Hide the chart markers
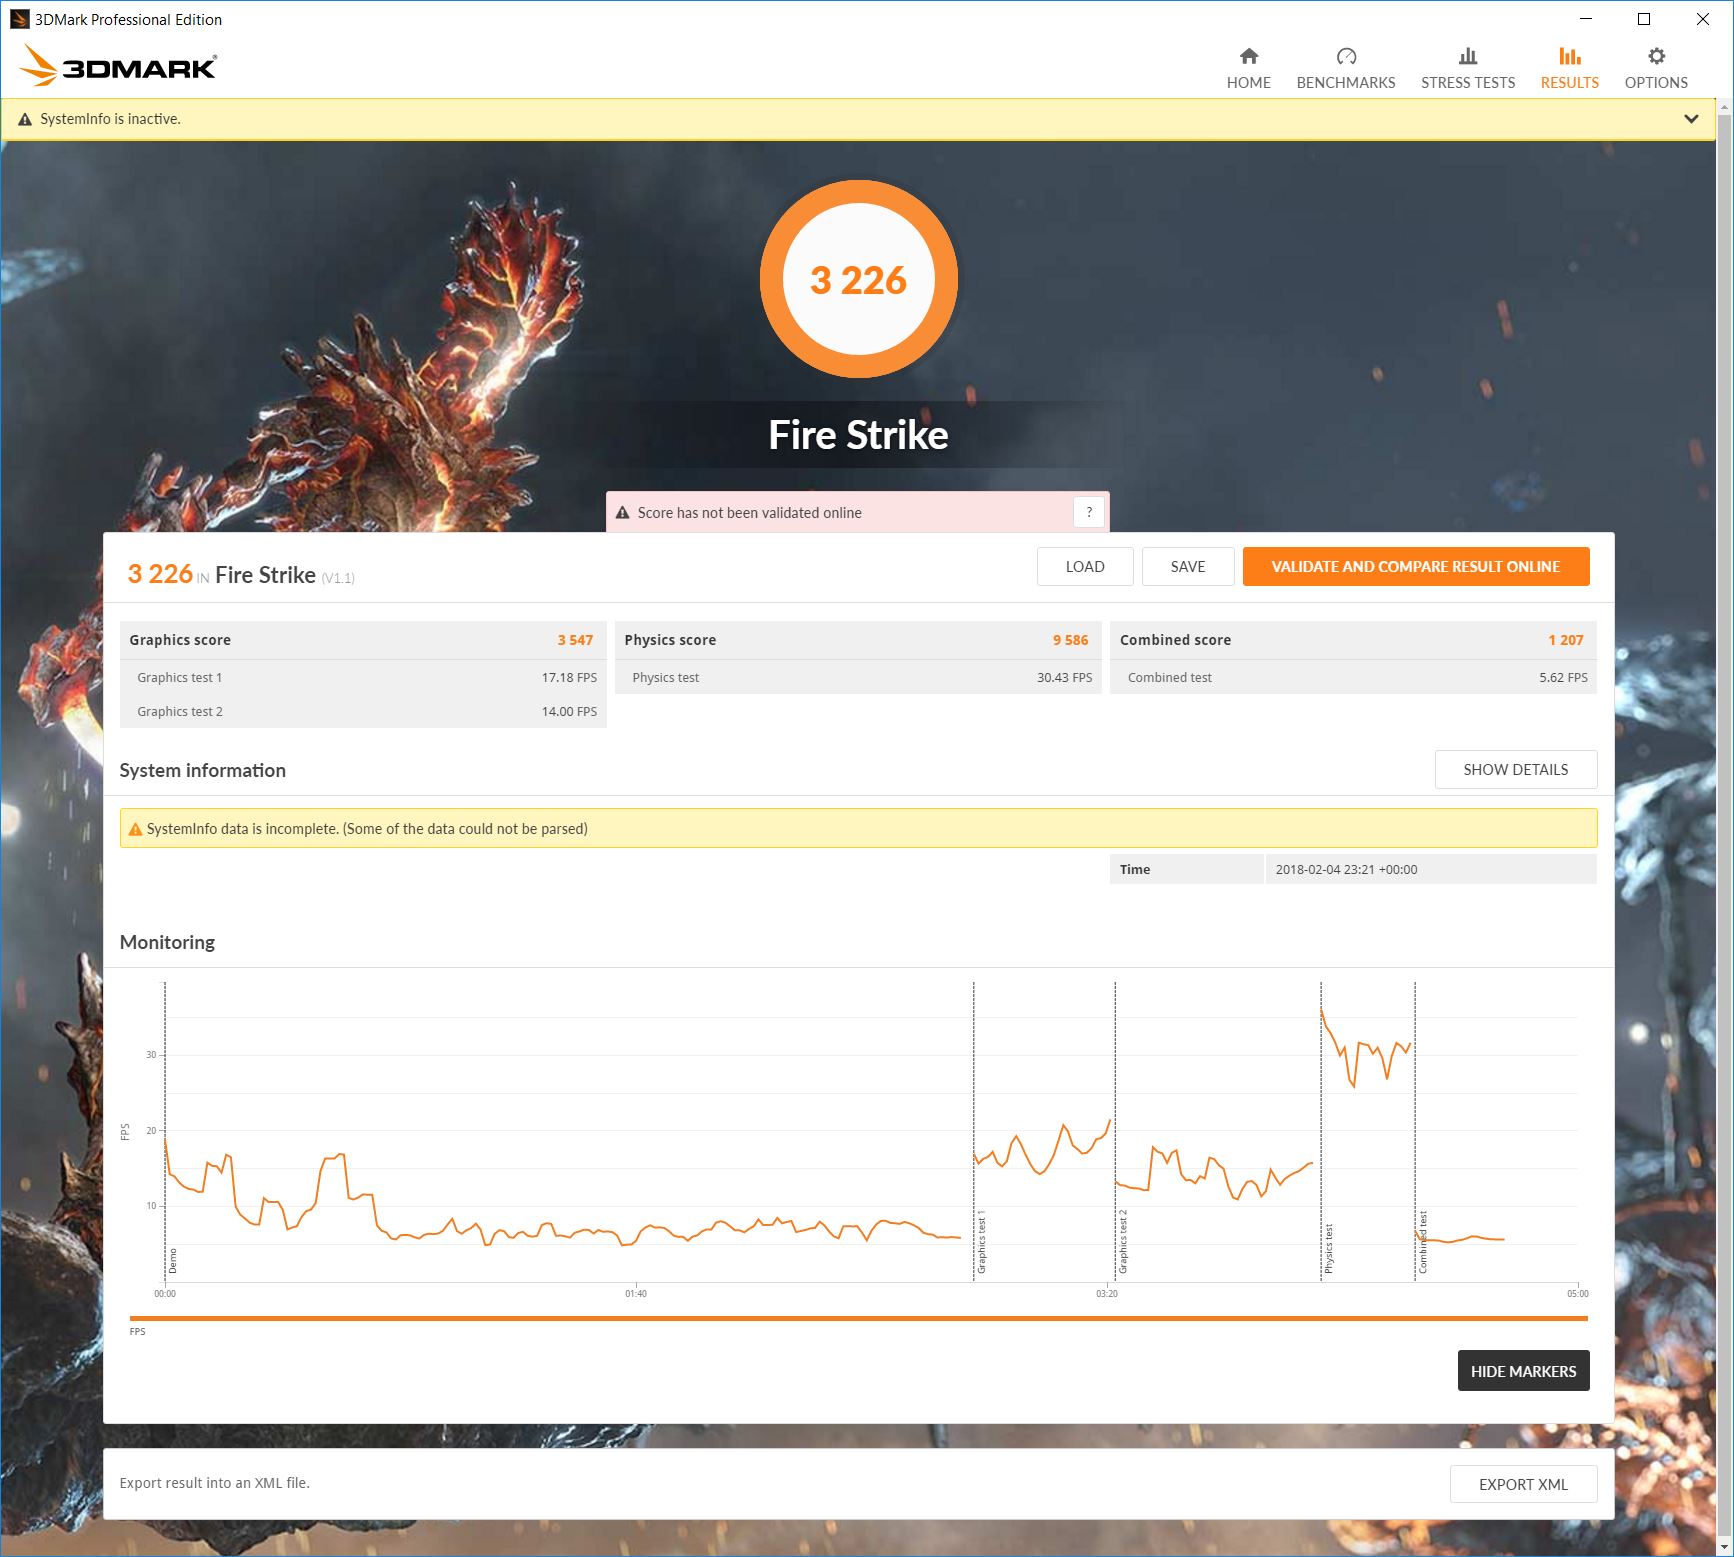1734x1557 pixels. click(x=1523, y=1371)
